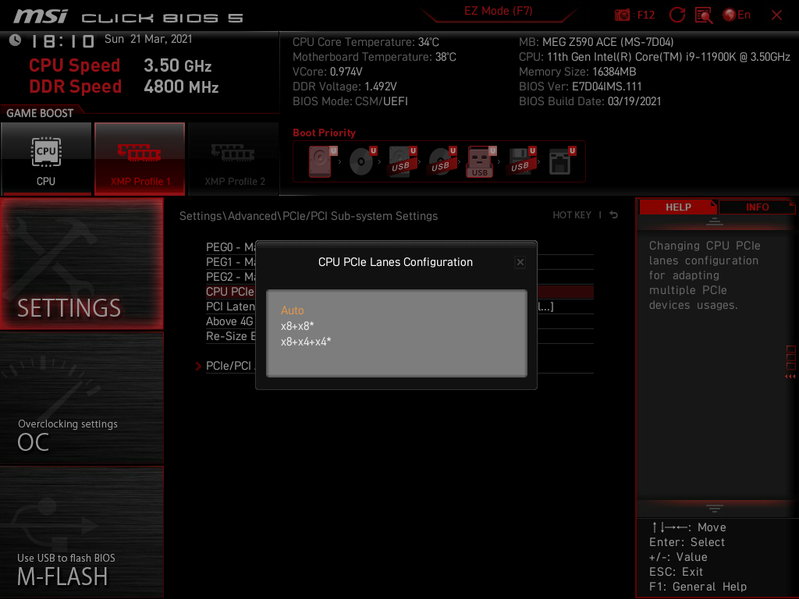Click the help panel scroll-up handle
The image size is (799, 599).
[x=714, y=221]
